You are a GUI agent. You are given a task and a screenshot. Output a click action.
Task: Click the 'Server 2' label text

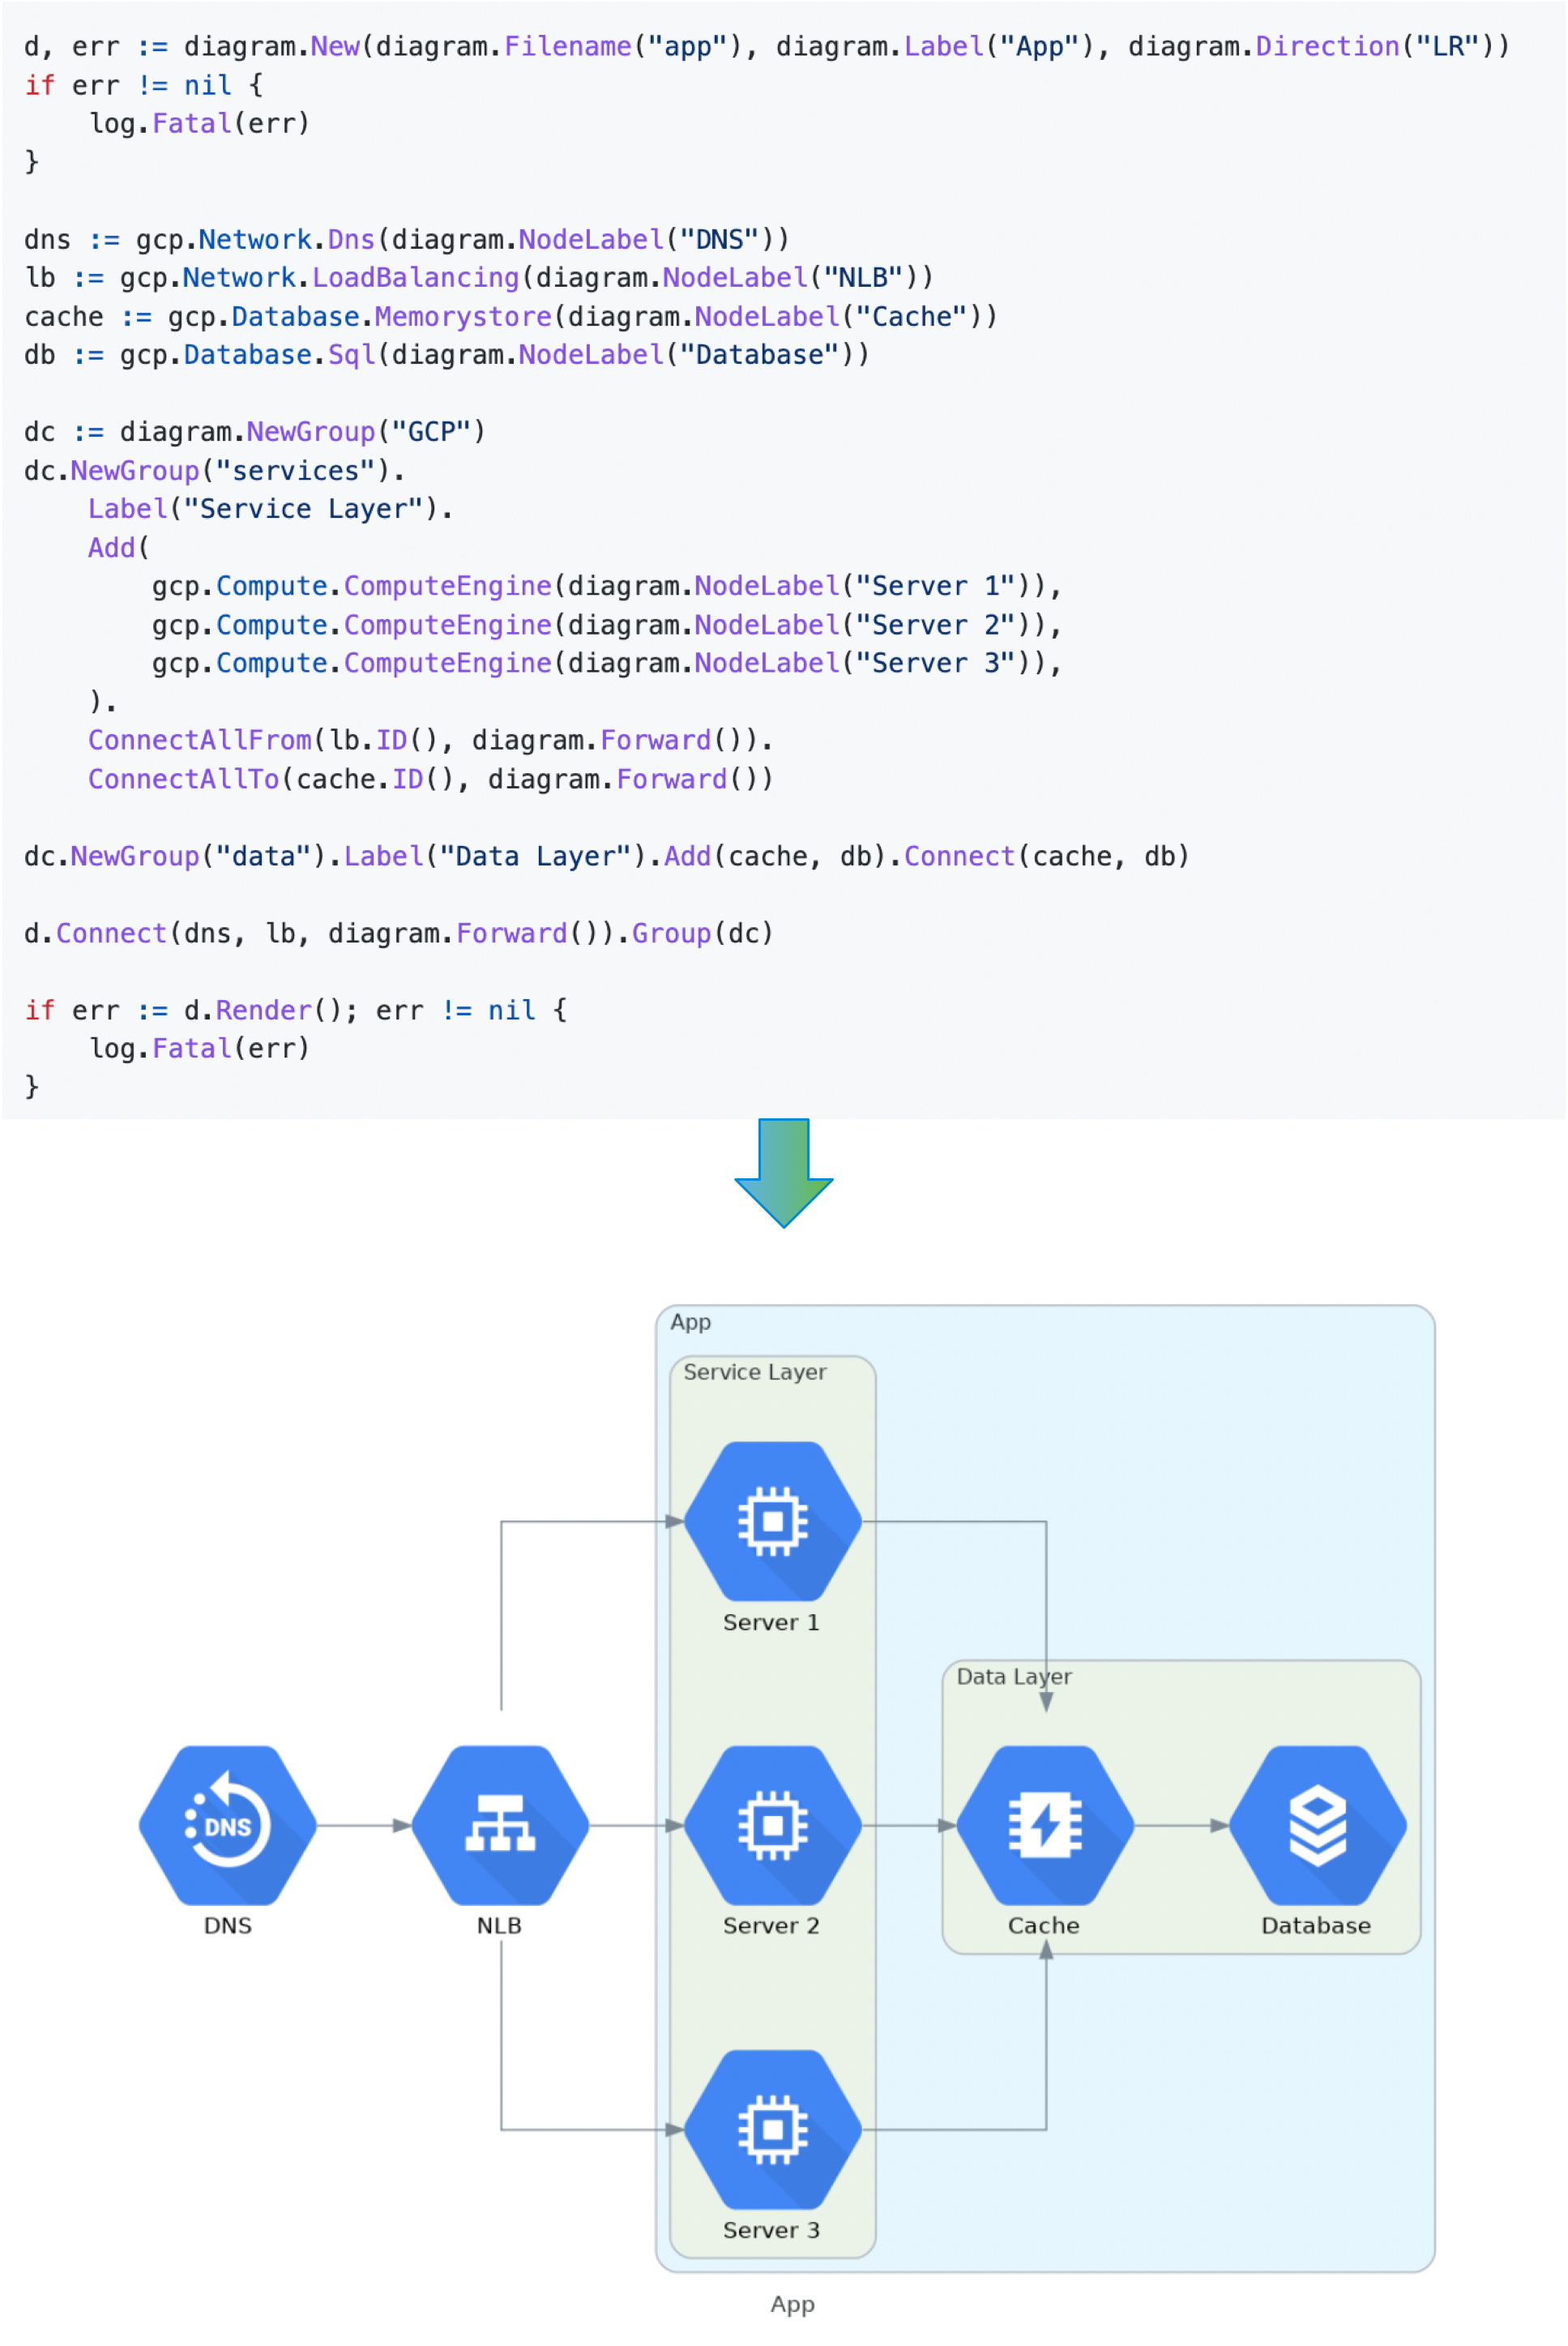coord(771,1926)
